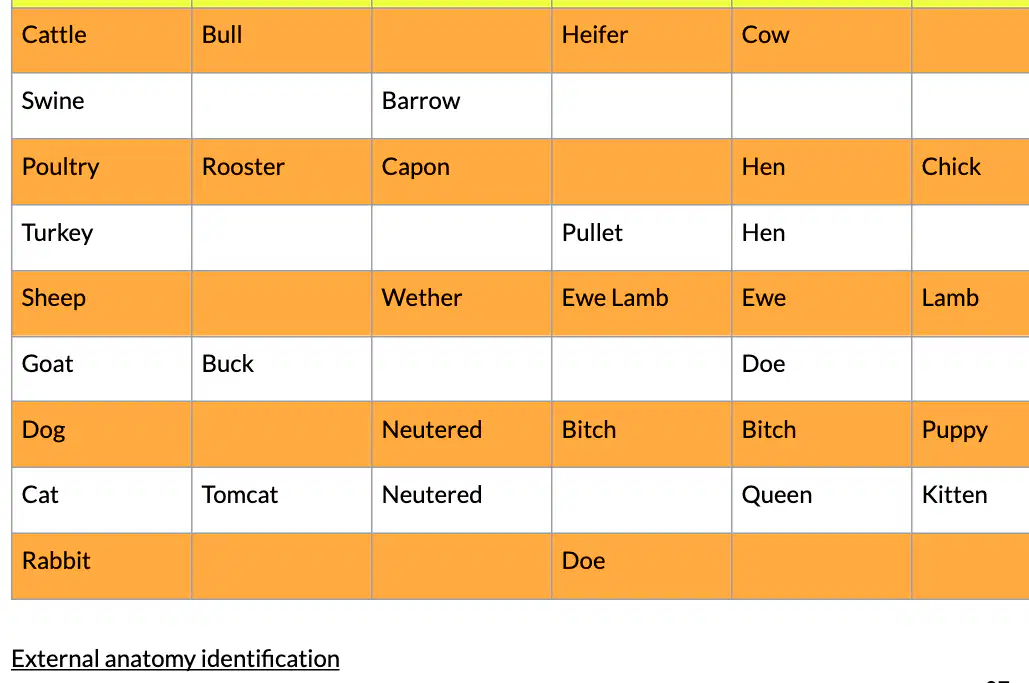This screenshot has height=683, width=1029.
Task: Click the Buck cell in Goat row
Action: [x=282, y=369]
